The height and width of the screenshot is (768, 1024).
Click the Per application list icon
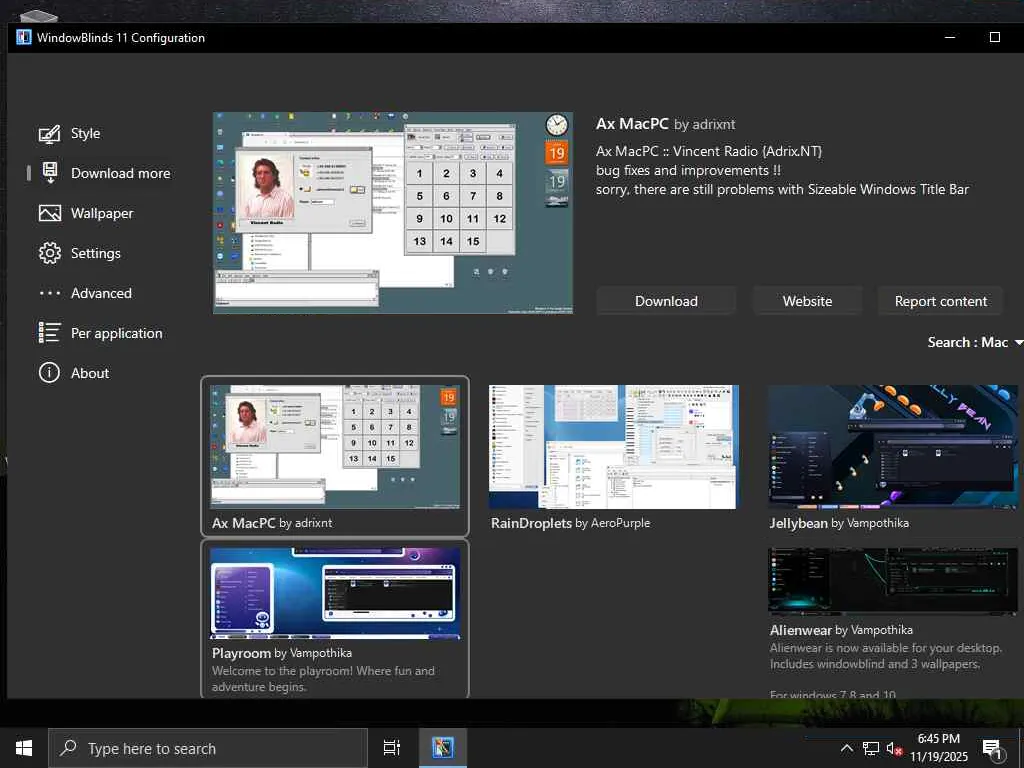(50, 333)
